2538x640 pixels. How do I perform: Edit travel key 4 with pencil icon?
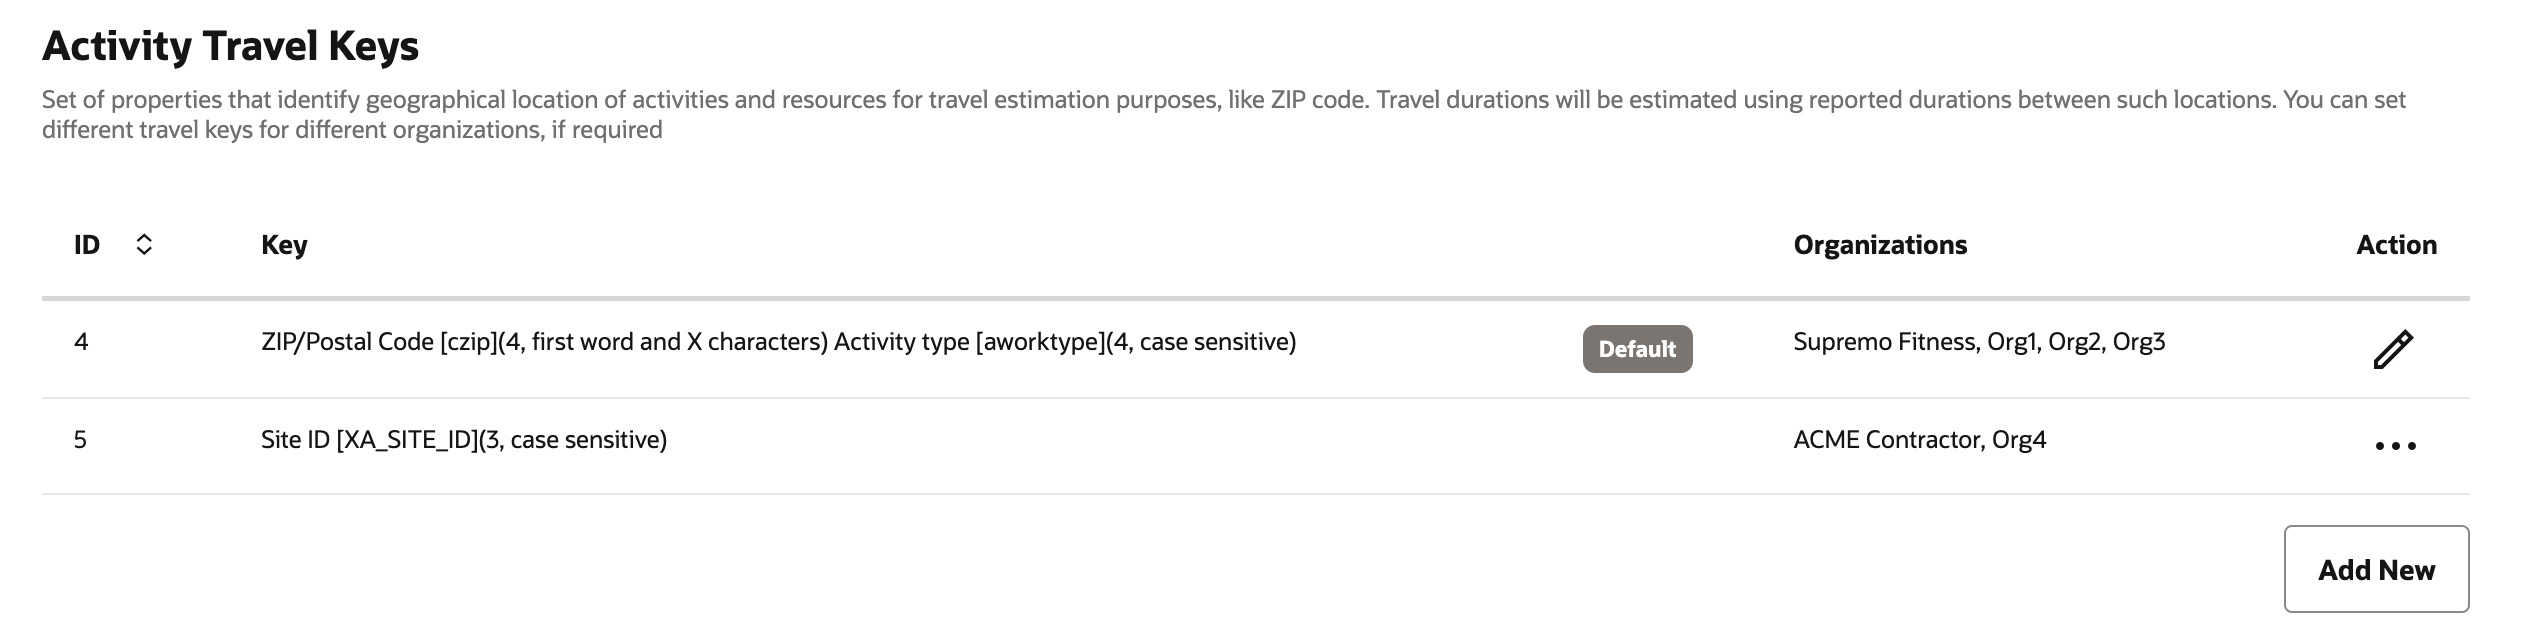2393,349
